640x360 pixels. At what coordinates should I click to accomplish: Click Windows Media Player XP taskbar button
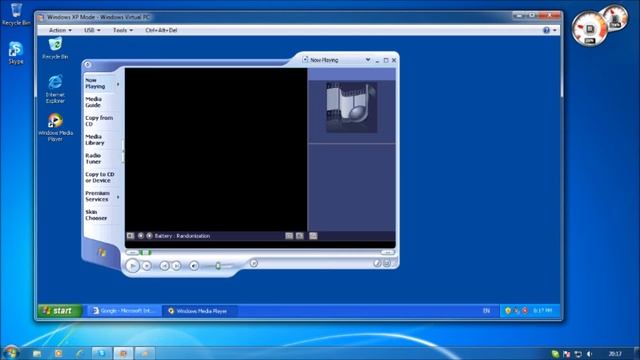click(x=199, y=311)
